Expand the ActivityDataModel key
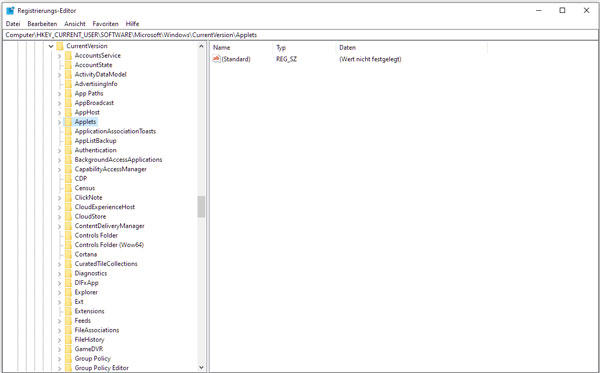This screenshot has width=600, height=373. (x=59, y=75)
